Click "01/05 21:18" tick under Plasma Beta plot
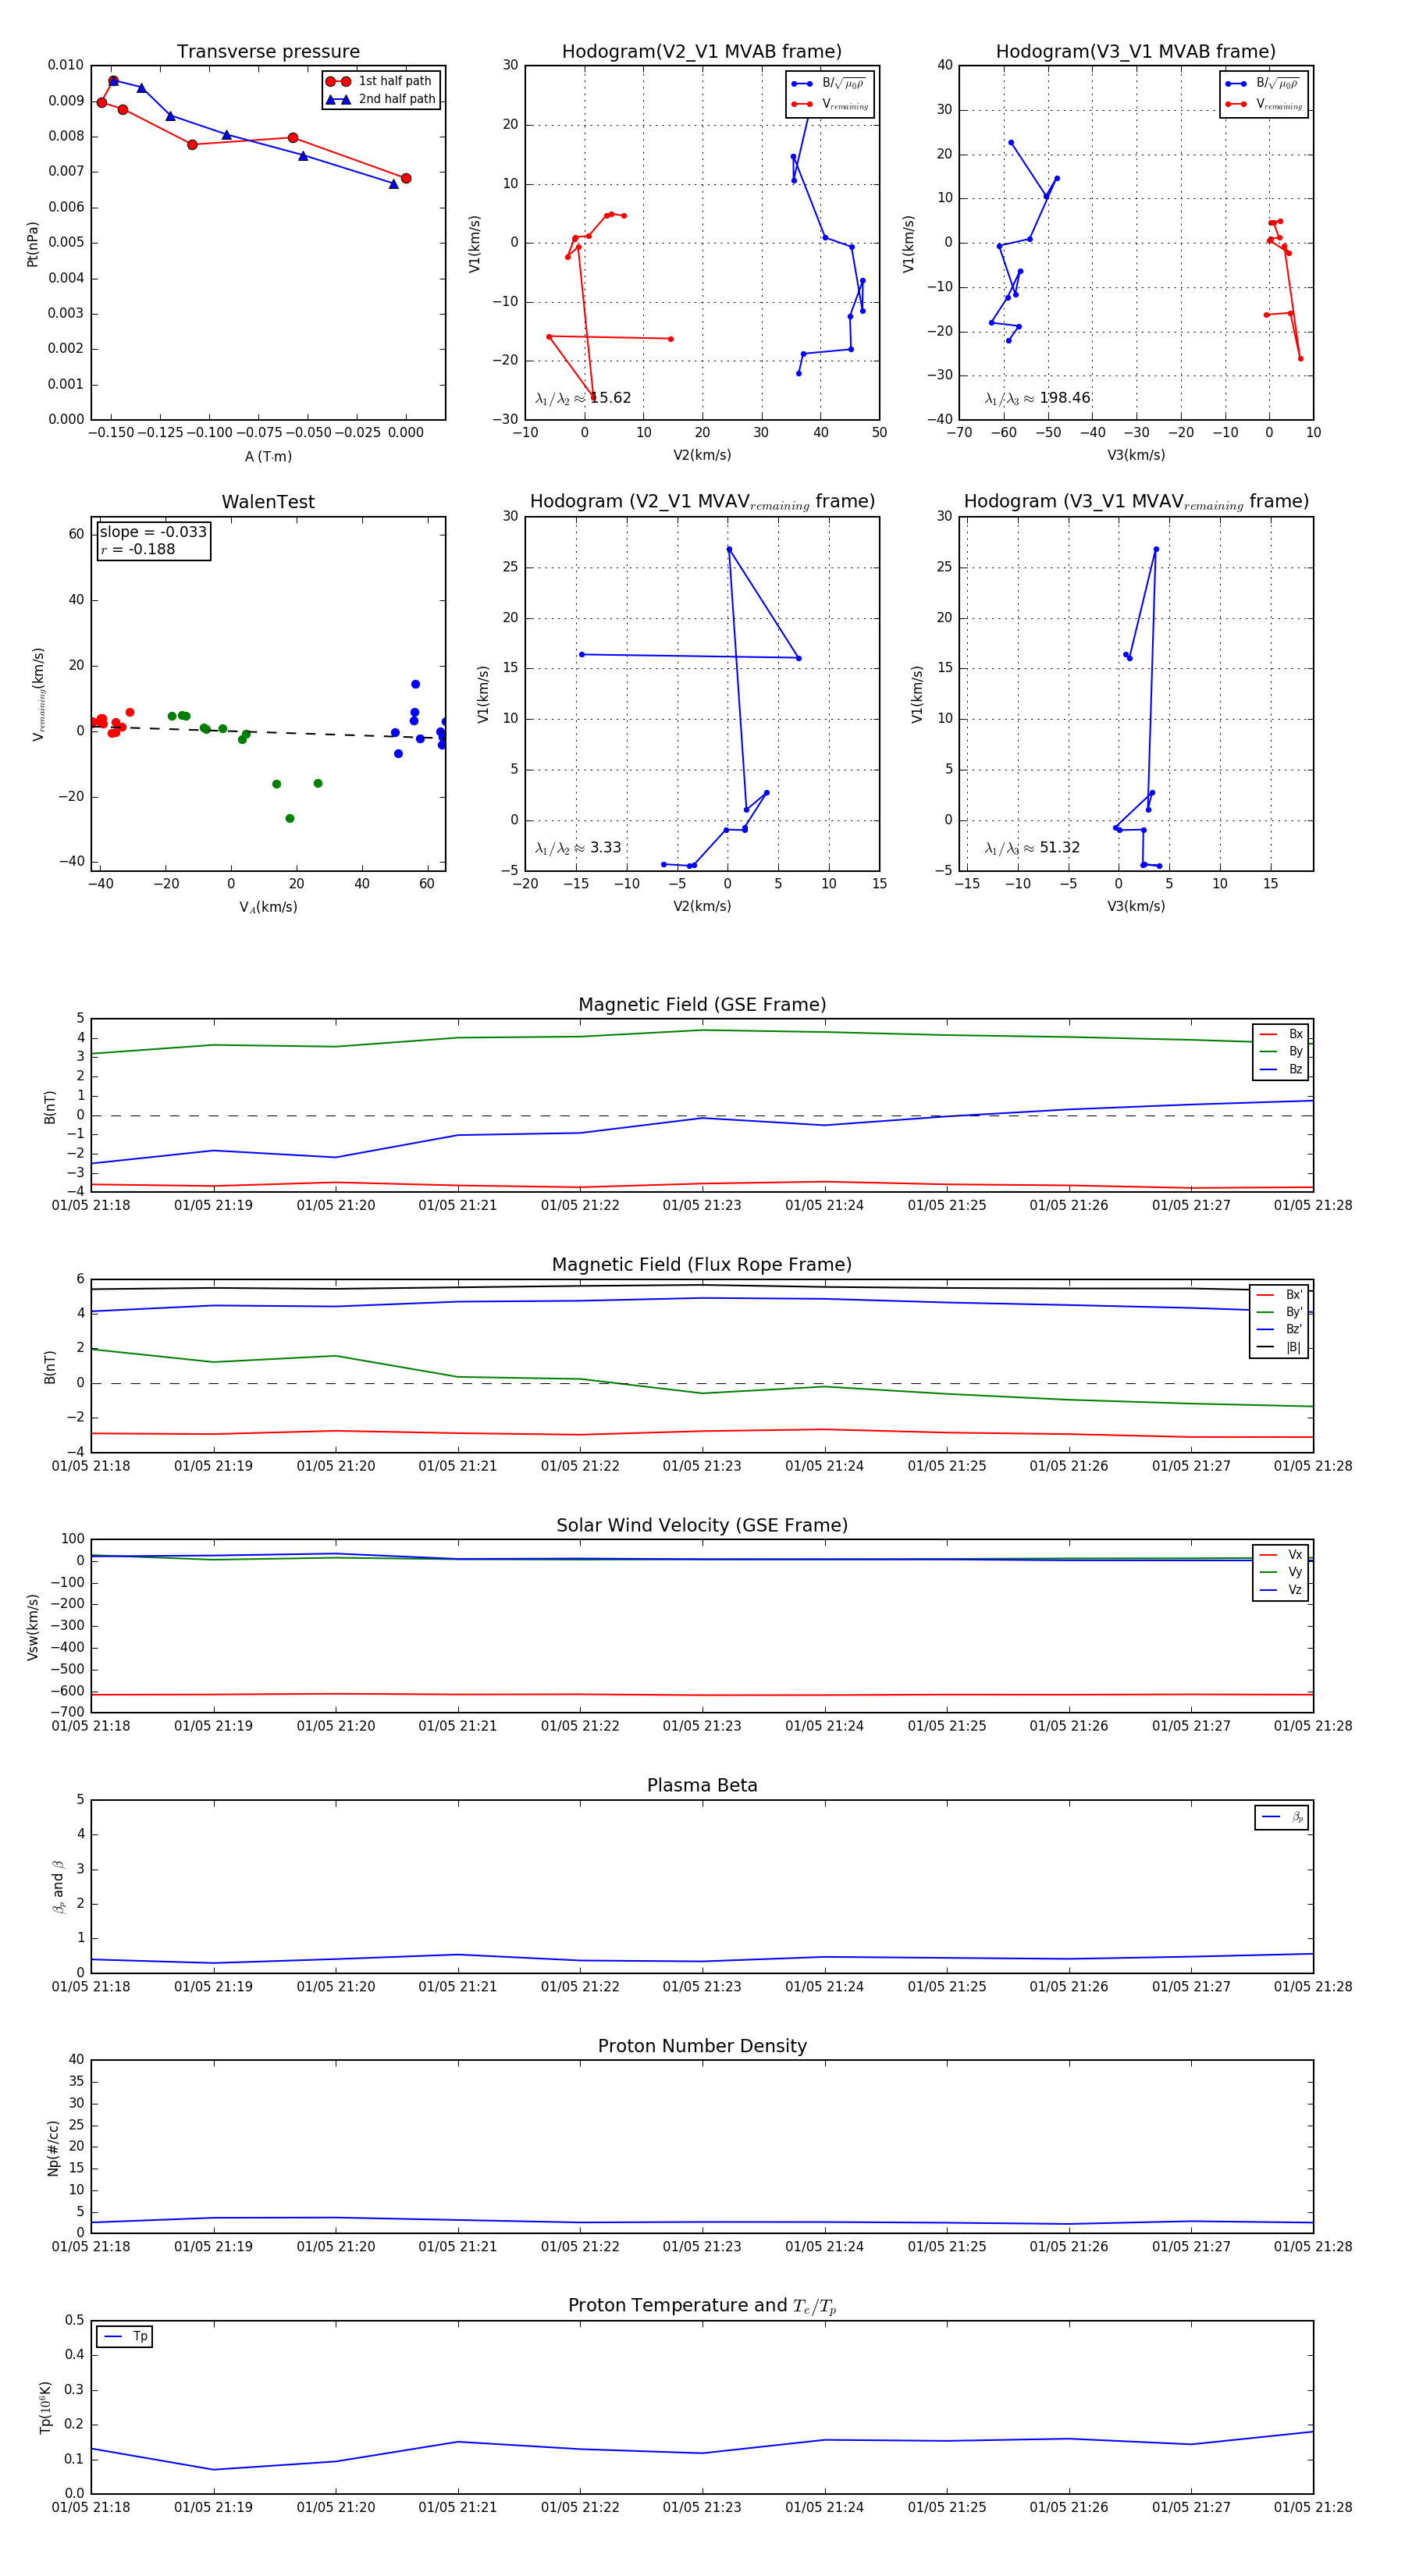Viewport: 1405px width, 2576px height. coord(91,1987)
